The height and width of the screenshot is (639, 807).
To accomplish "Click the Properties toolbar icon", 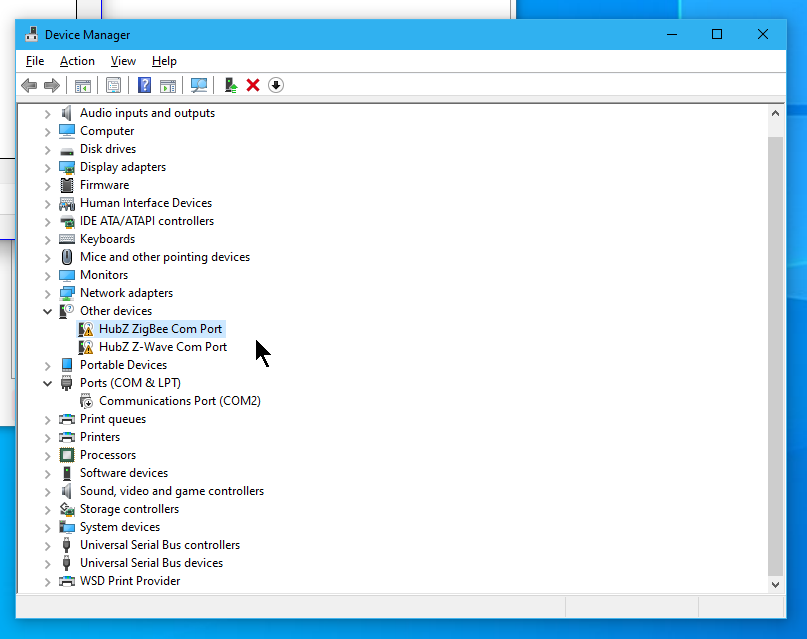I will [x=113, y=86].
